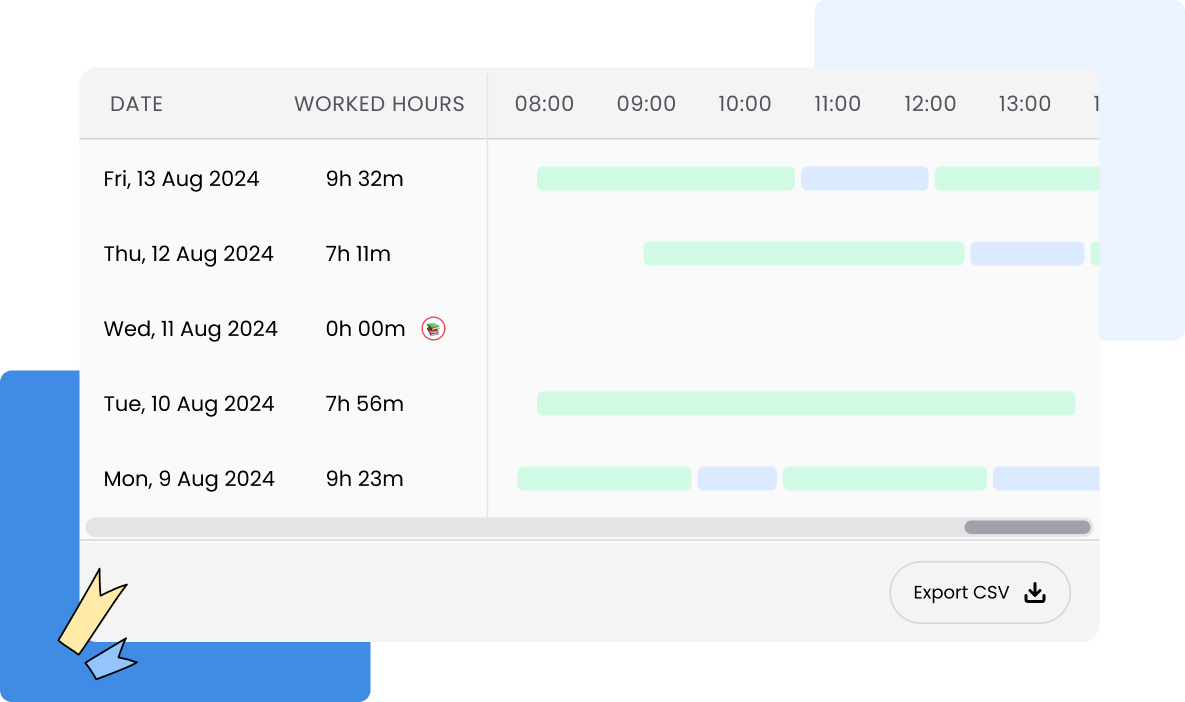
Task: Click the long green block for Tue 10 Aug
Action: 806,403
